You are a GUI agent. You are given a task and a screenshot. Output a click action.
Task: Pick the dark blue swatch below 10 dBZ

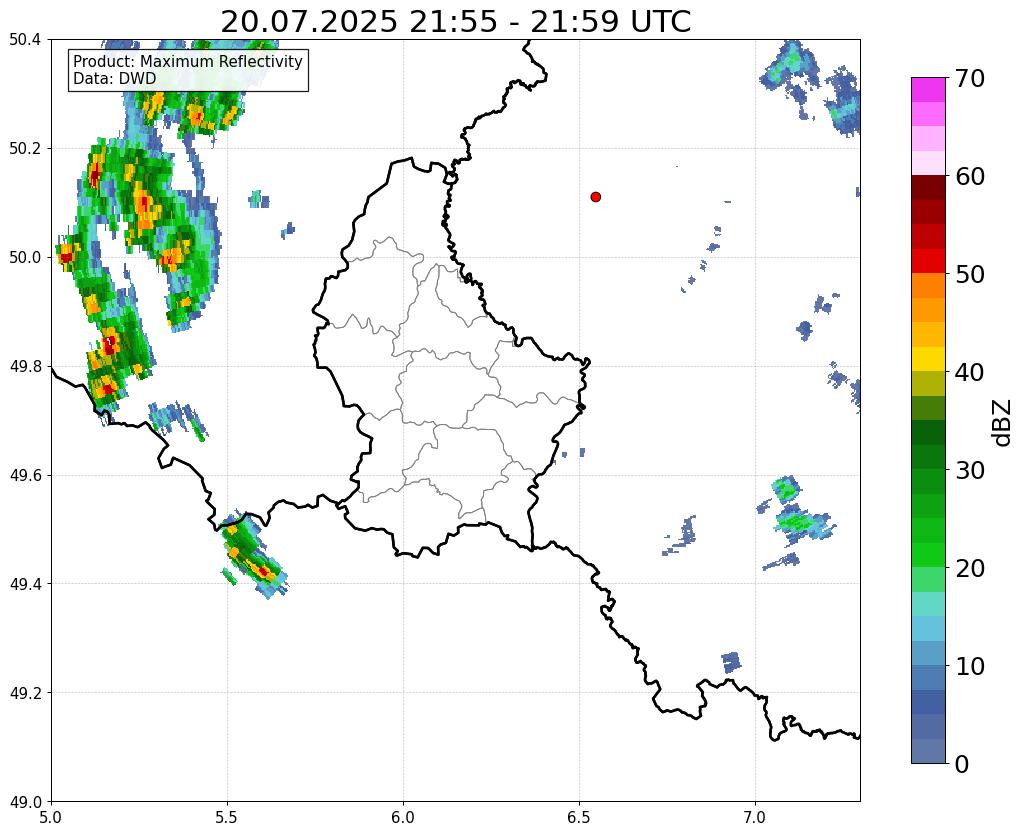coord(928,702)
